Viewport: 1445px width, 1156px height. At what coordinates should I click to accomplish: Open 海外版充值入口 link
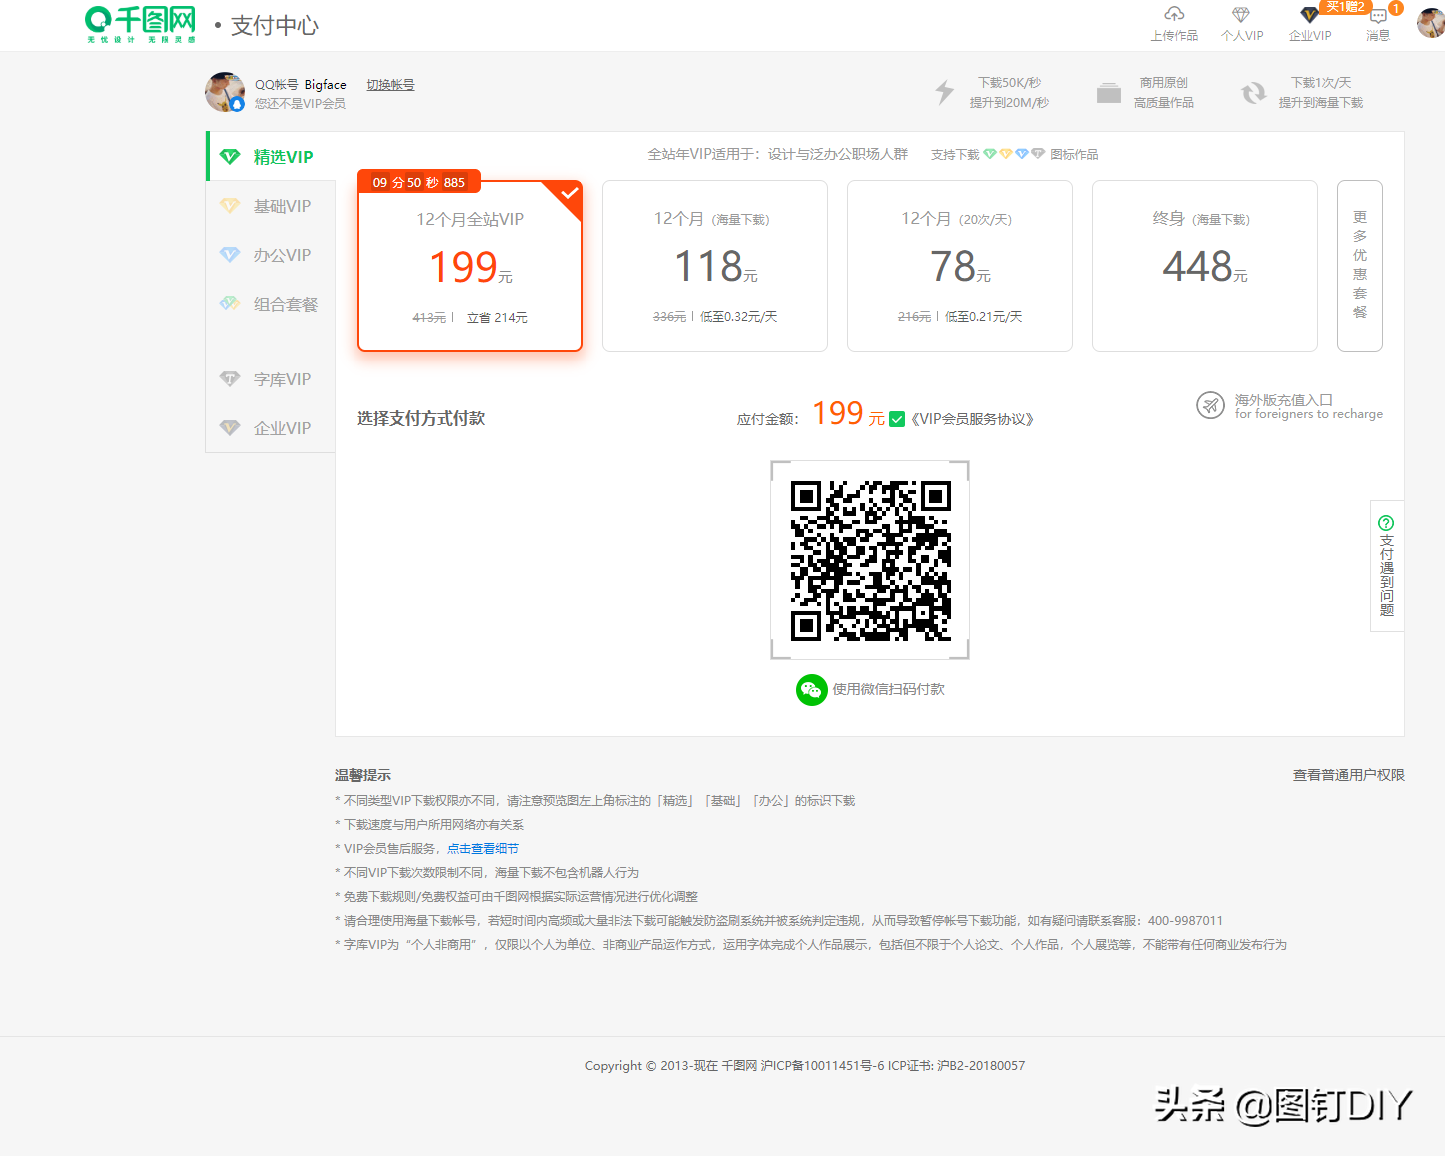pyautogui.click(x=1309, y=406)
